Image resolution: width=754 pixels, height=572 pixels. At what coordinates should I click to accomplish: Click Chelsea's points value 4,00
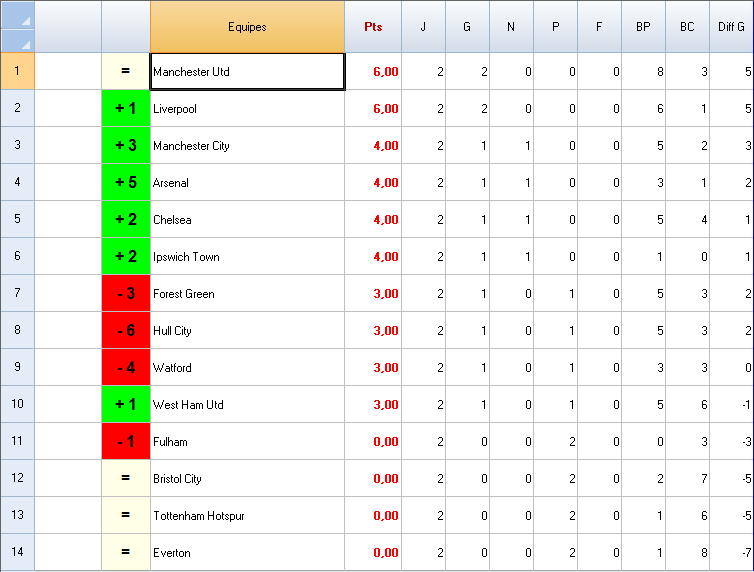pyautogui.click(x=373, y=220)
